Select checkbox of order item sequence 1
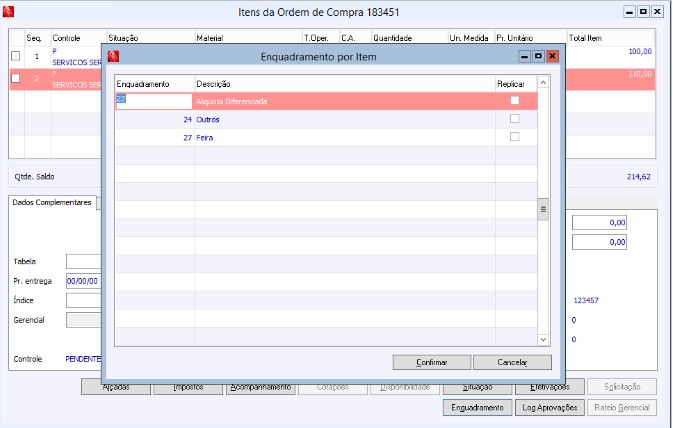This screenshot has width=673, height=428. point(16,56)
